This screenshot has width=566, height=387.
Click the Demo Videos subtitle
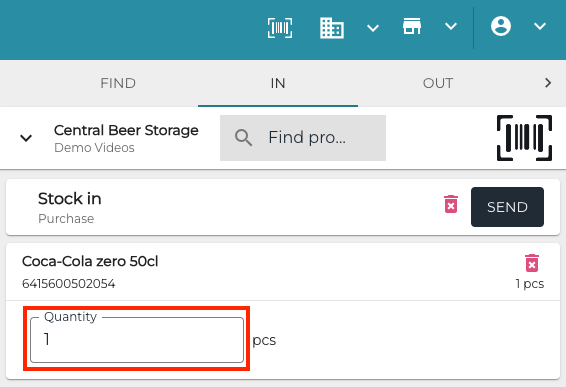[x=94, y=148]
